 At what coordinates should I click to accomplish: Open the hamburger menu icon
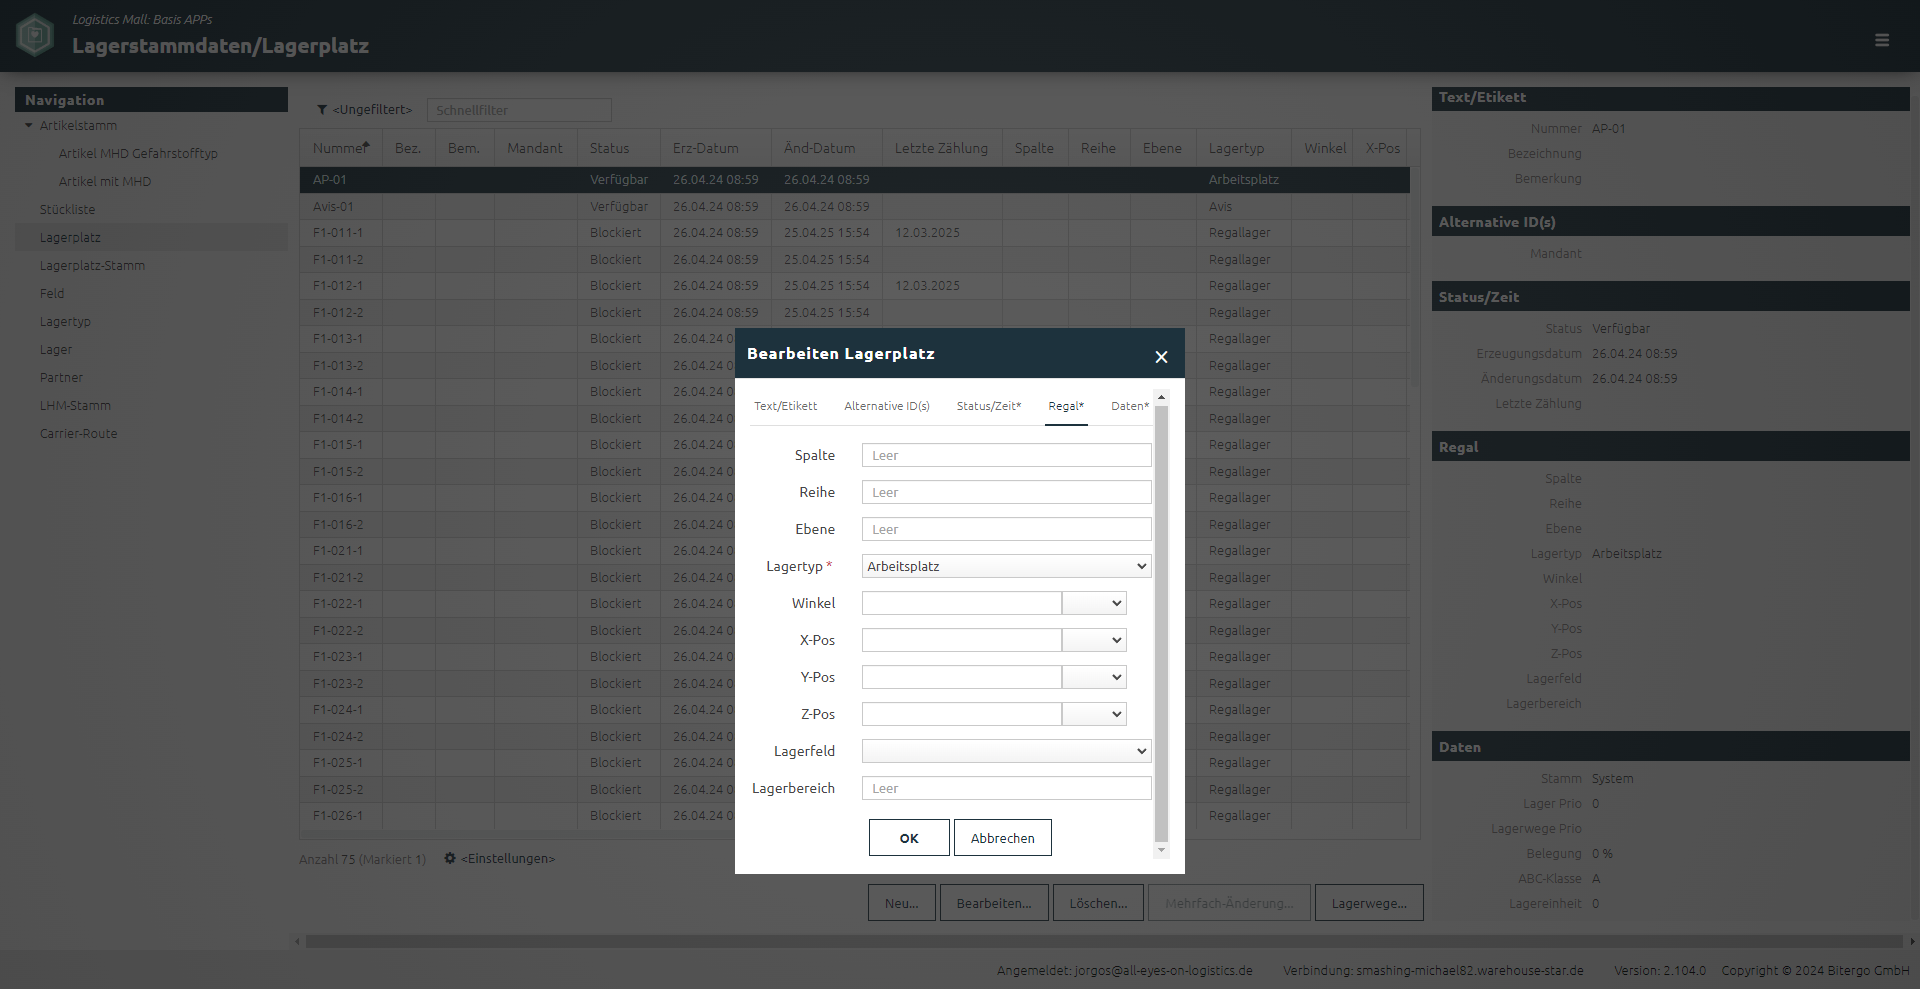[x=1882, y=40]
